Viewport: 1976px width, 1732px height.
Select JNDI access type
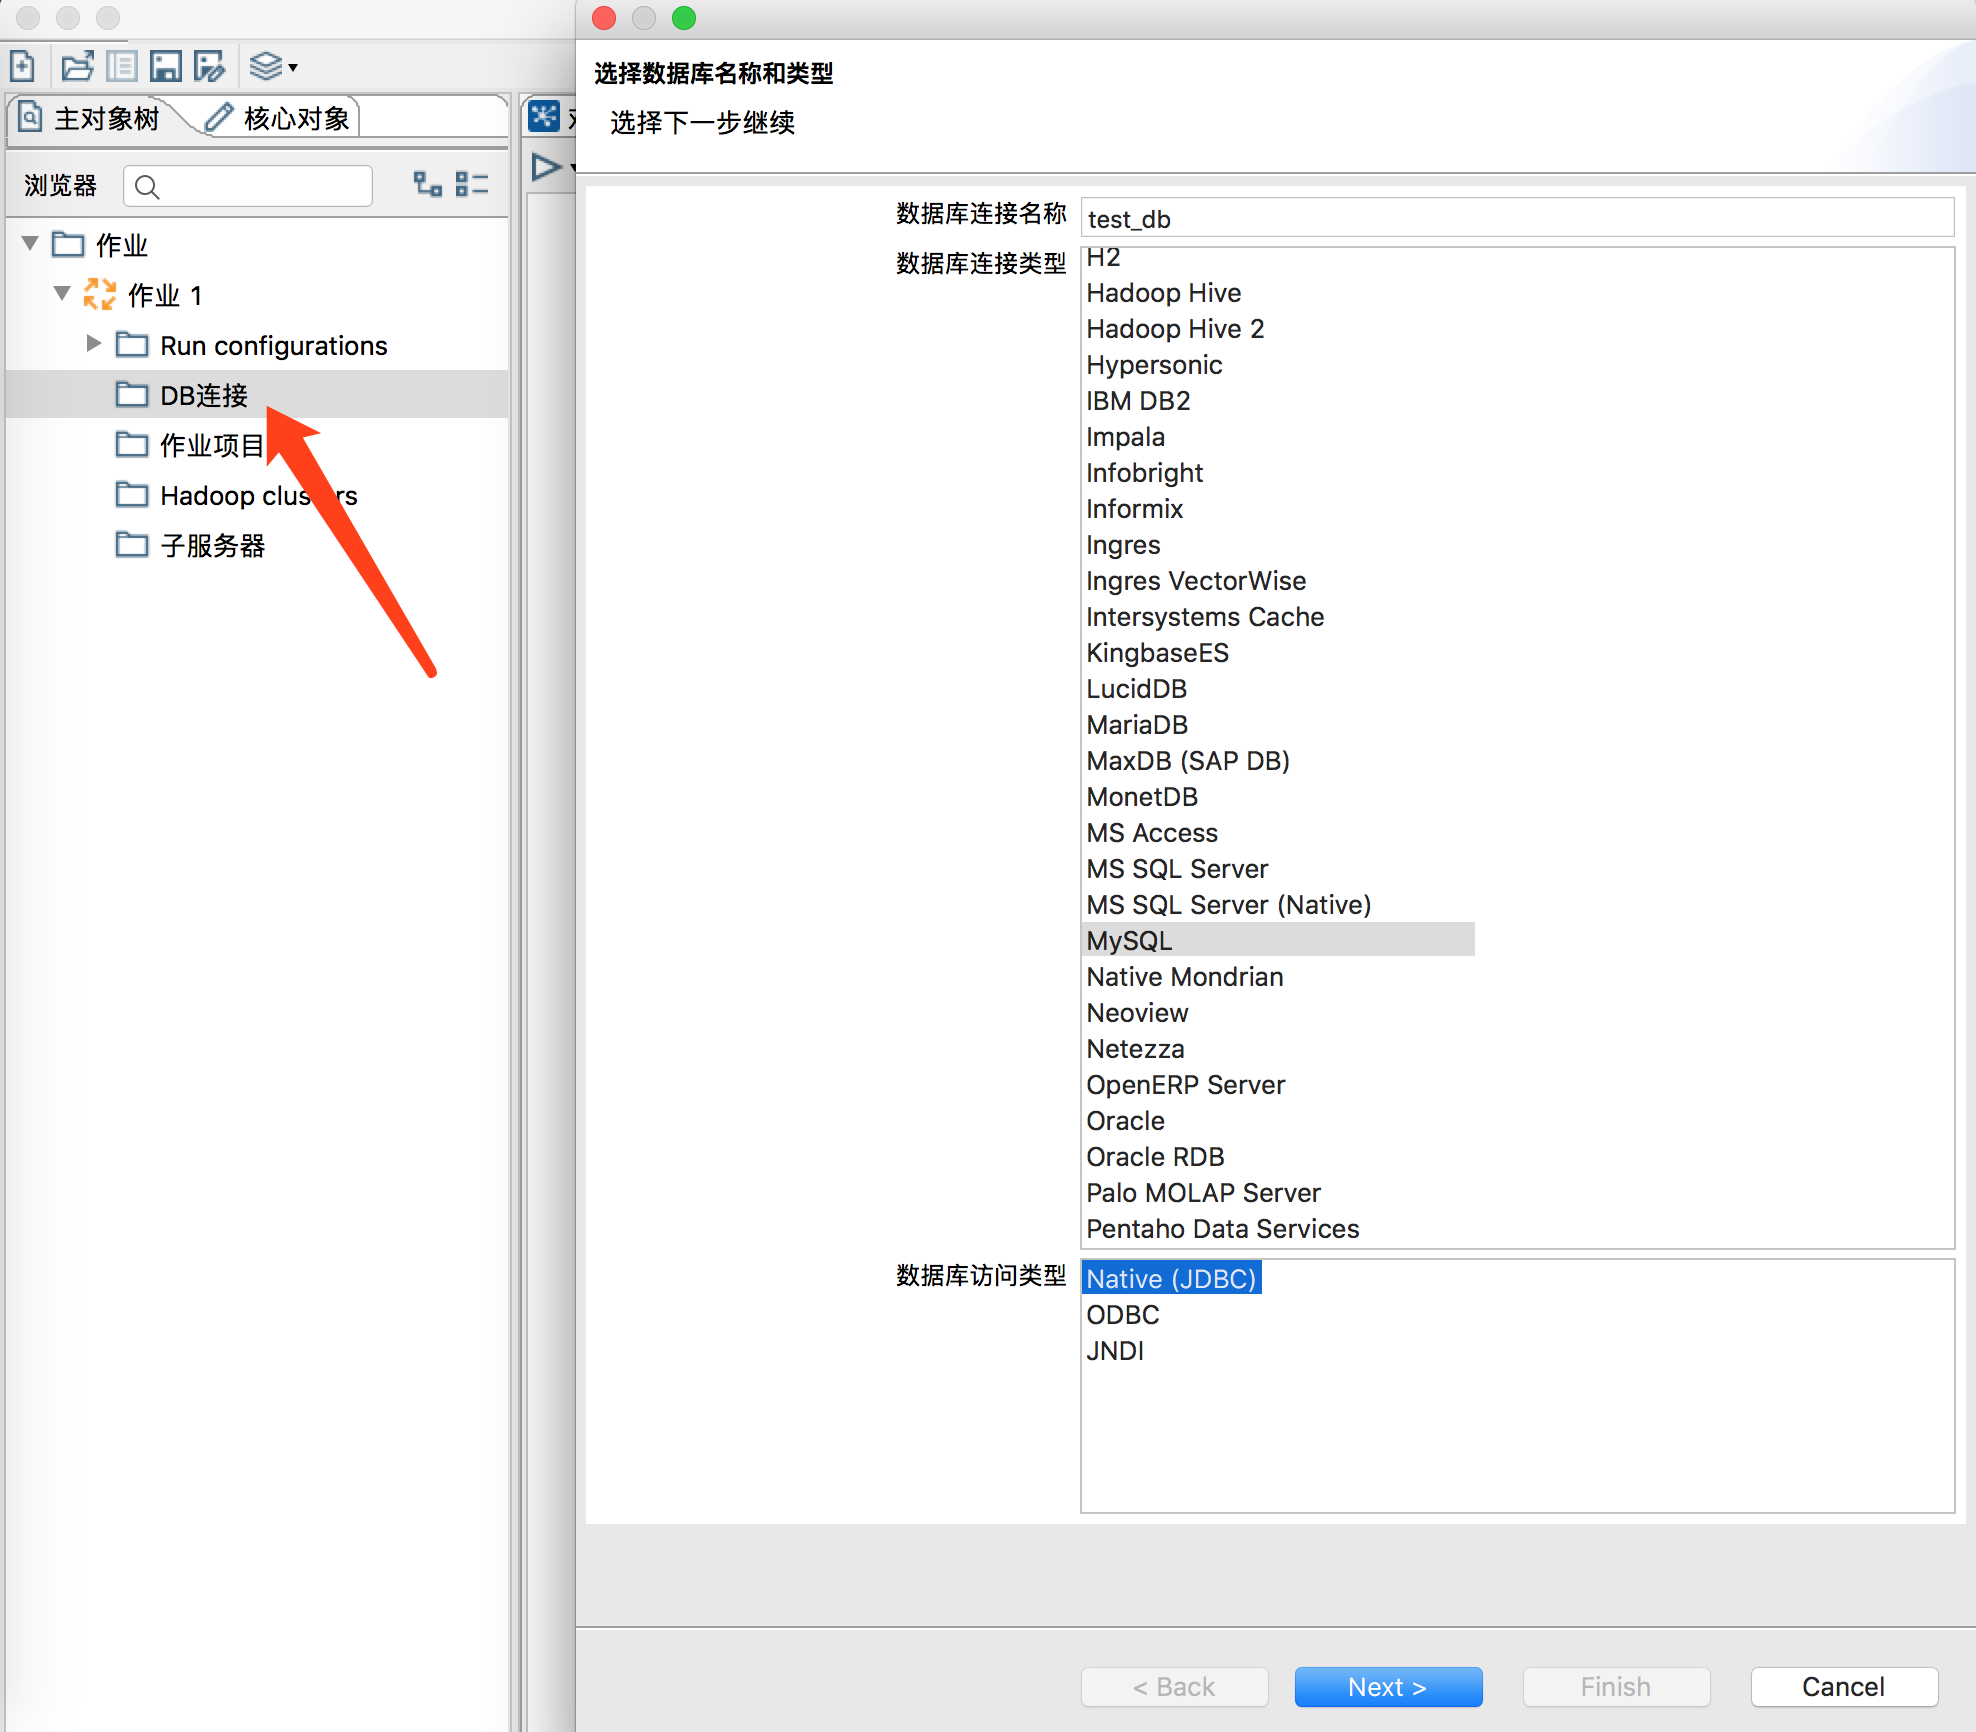coord(1115,1351)
